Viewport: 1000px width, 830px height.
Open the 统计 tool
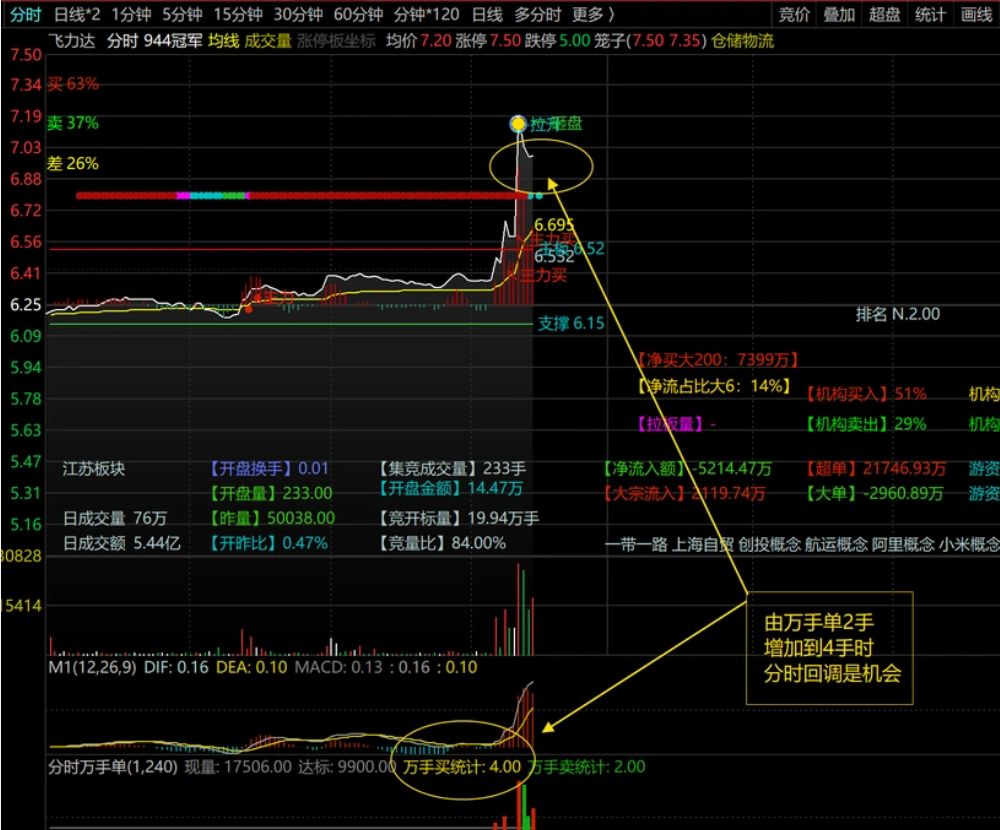click(930, 14)
